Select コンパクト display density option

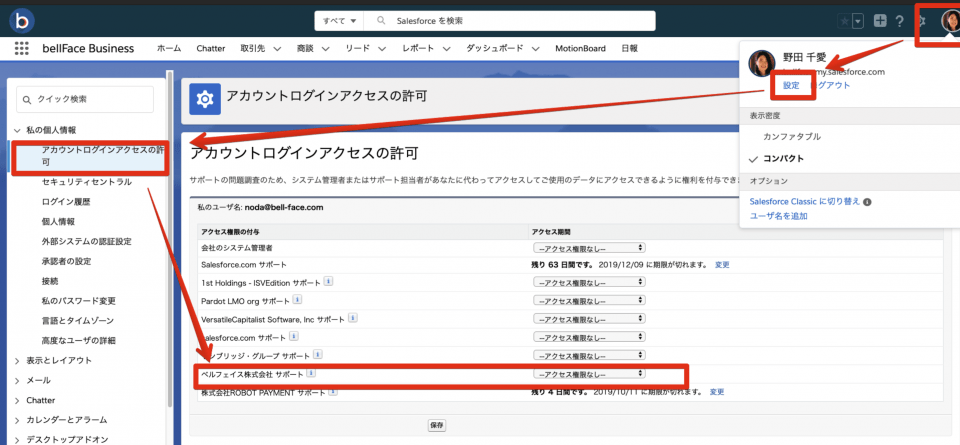tap(784, 159)
